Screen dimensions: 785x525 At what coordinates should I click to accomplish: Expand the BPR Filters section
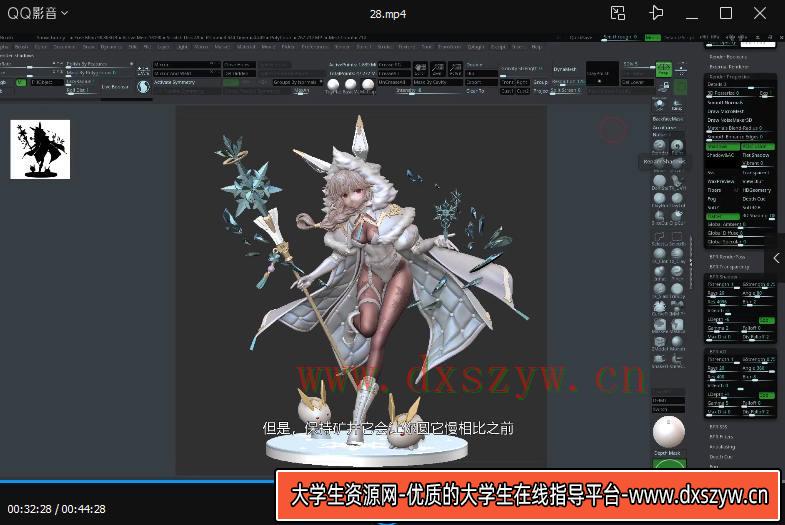coord(721,436)
